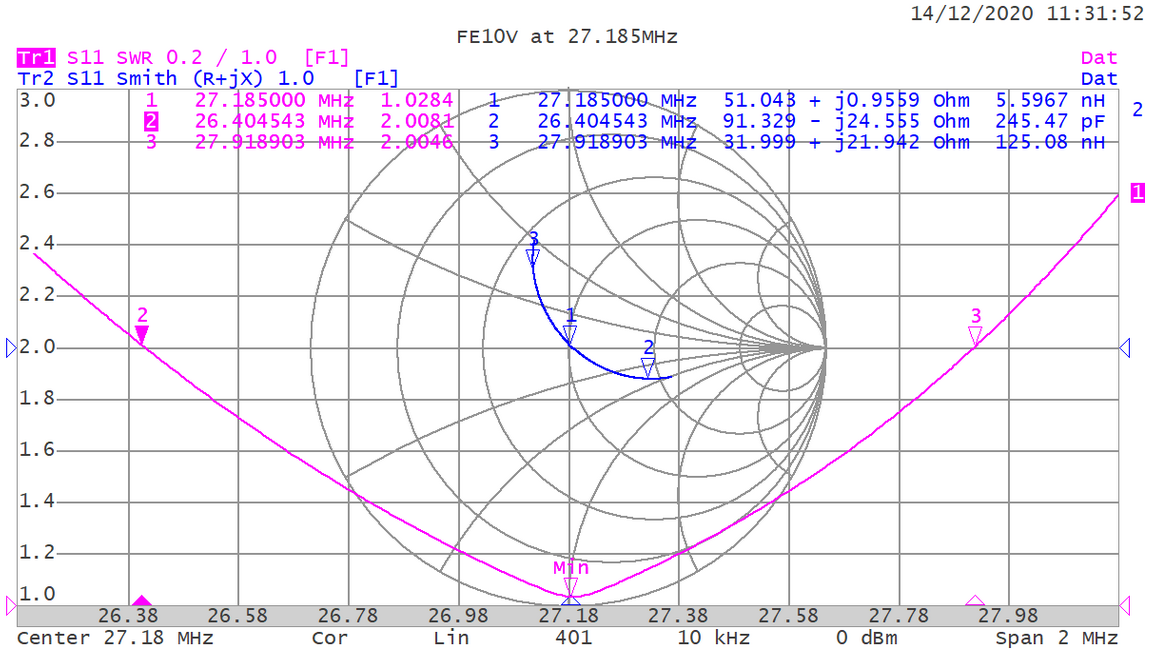Click the 401 points readout
Viewport: 1156px width, 668px height.
click(574, 638)
